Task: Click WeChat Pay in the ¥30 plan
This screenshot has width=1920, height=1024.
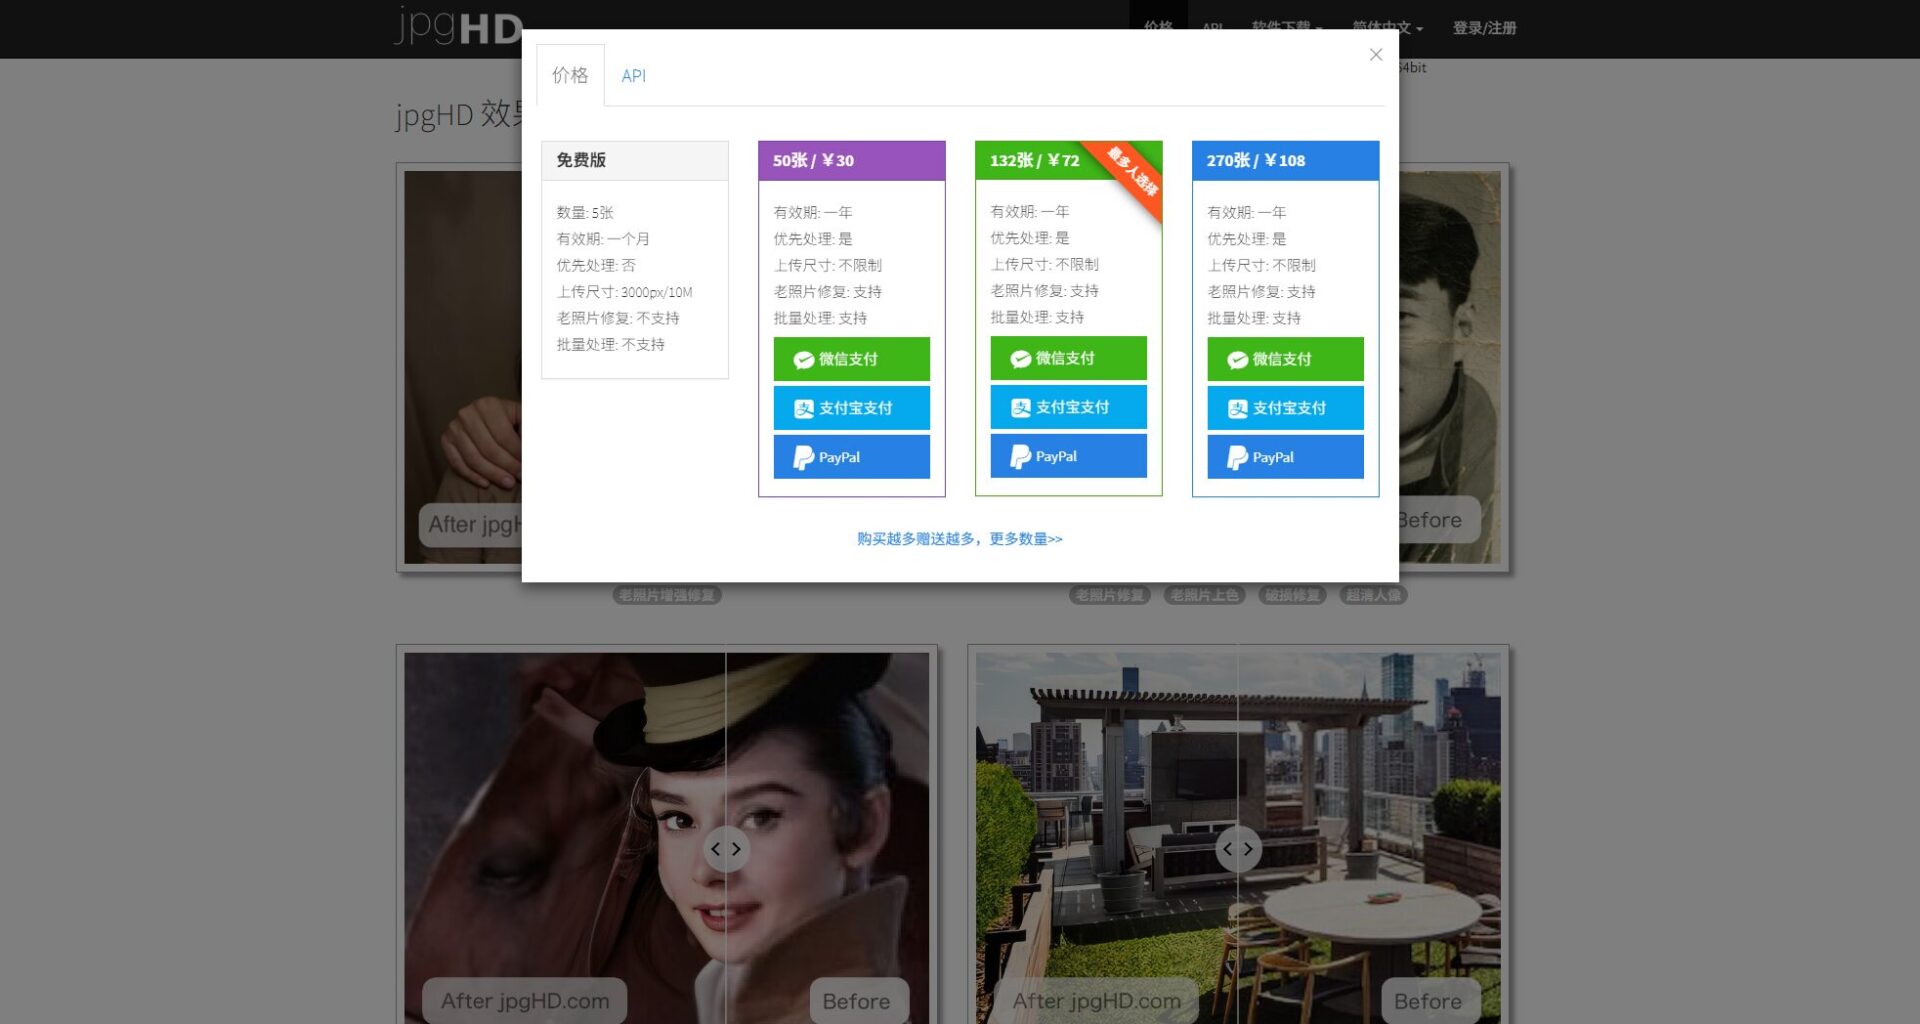Action: [x=851, y=359]
